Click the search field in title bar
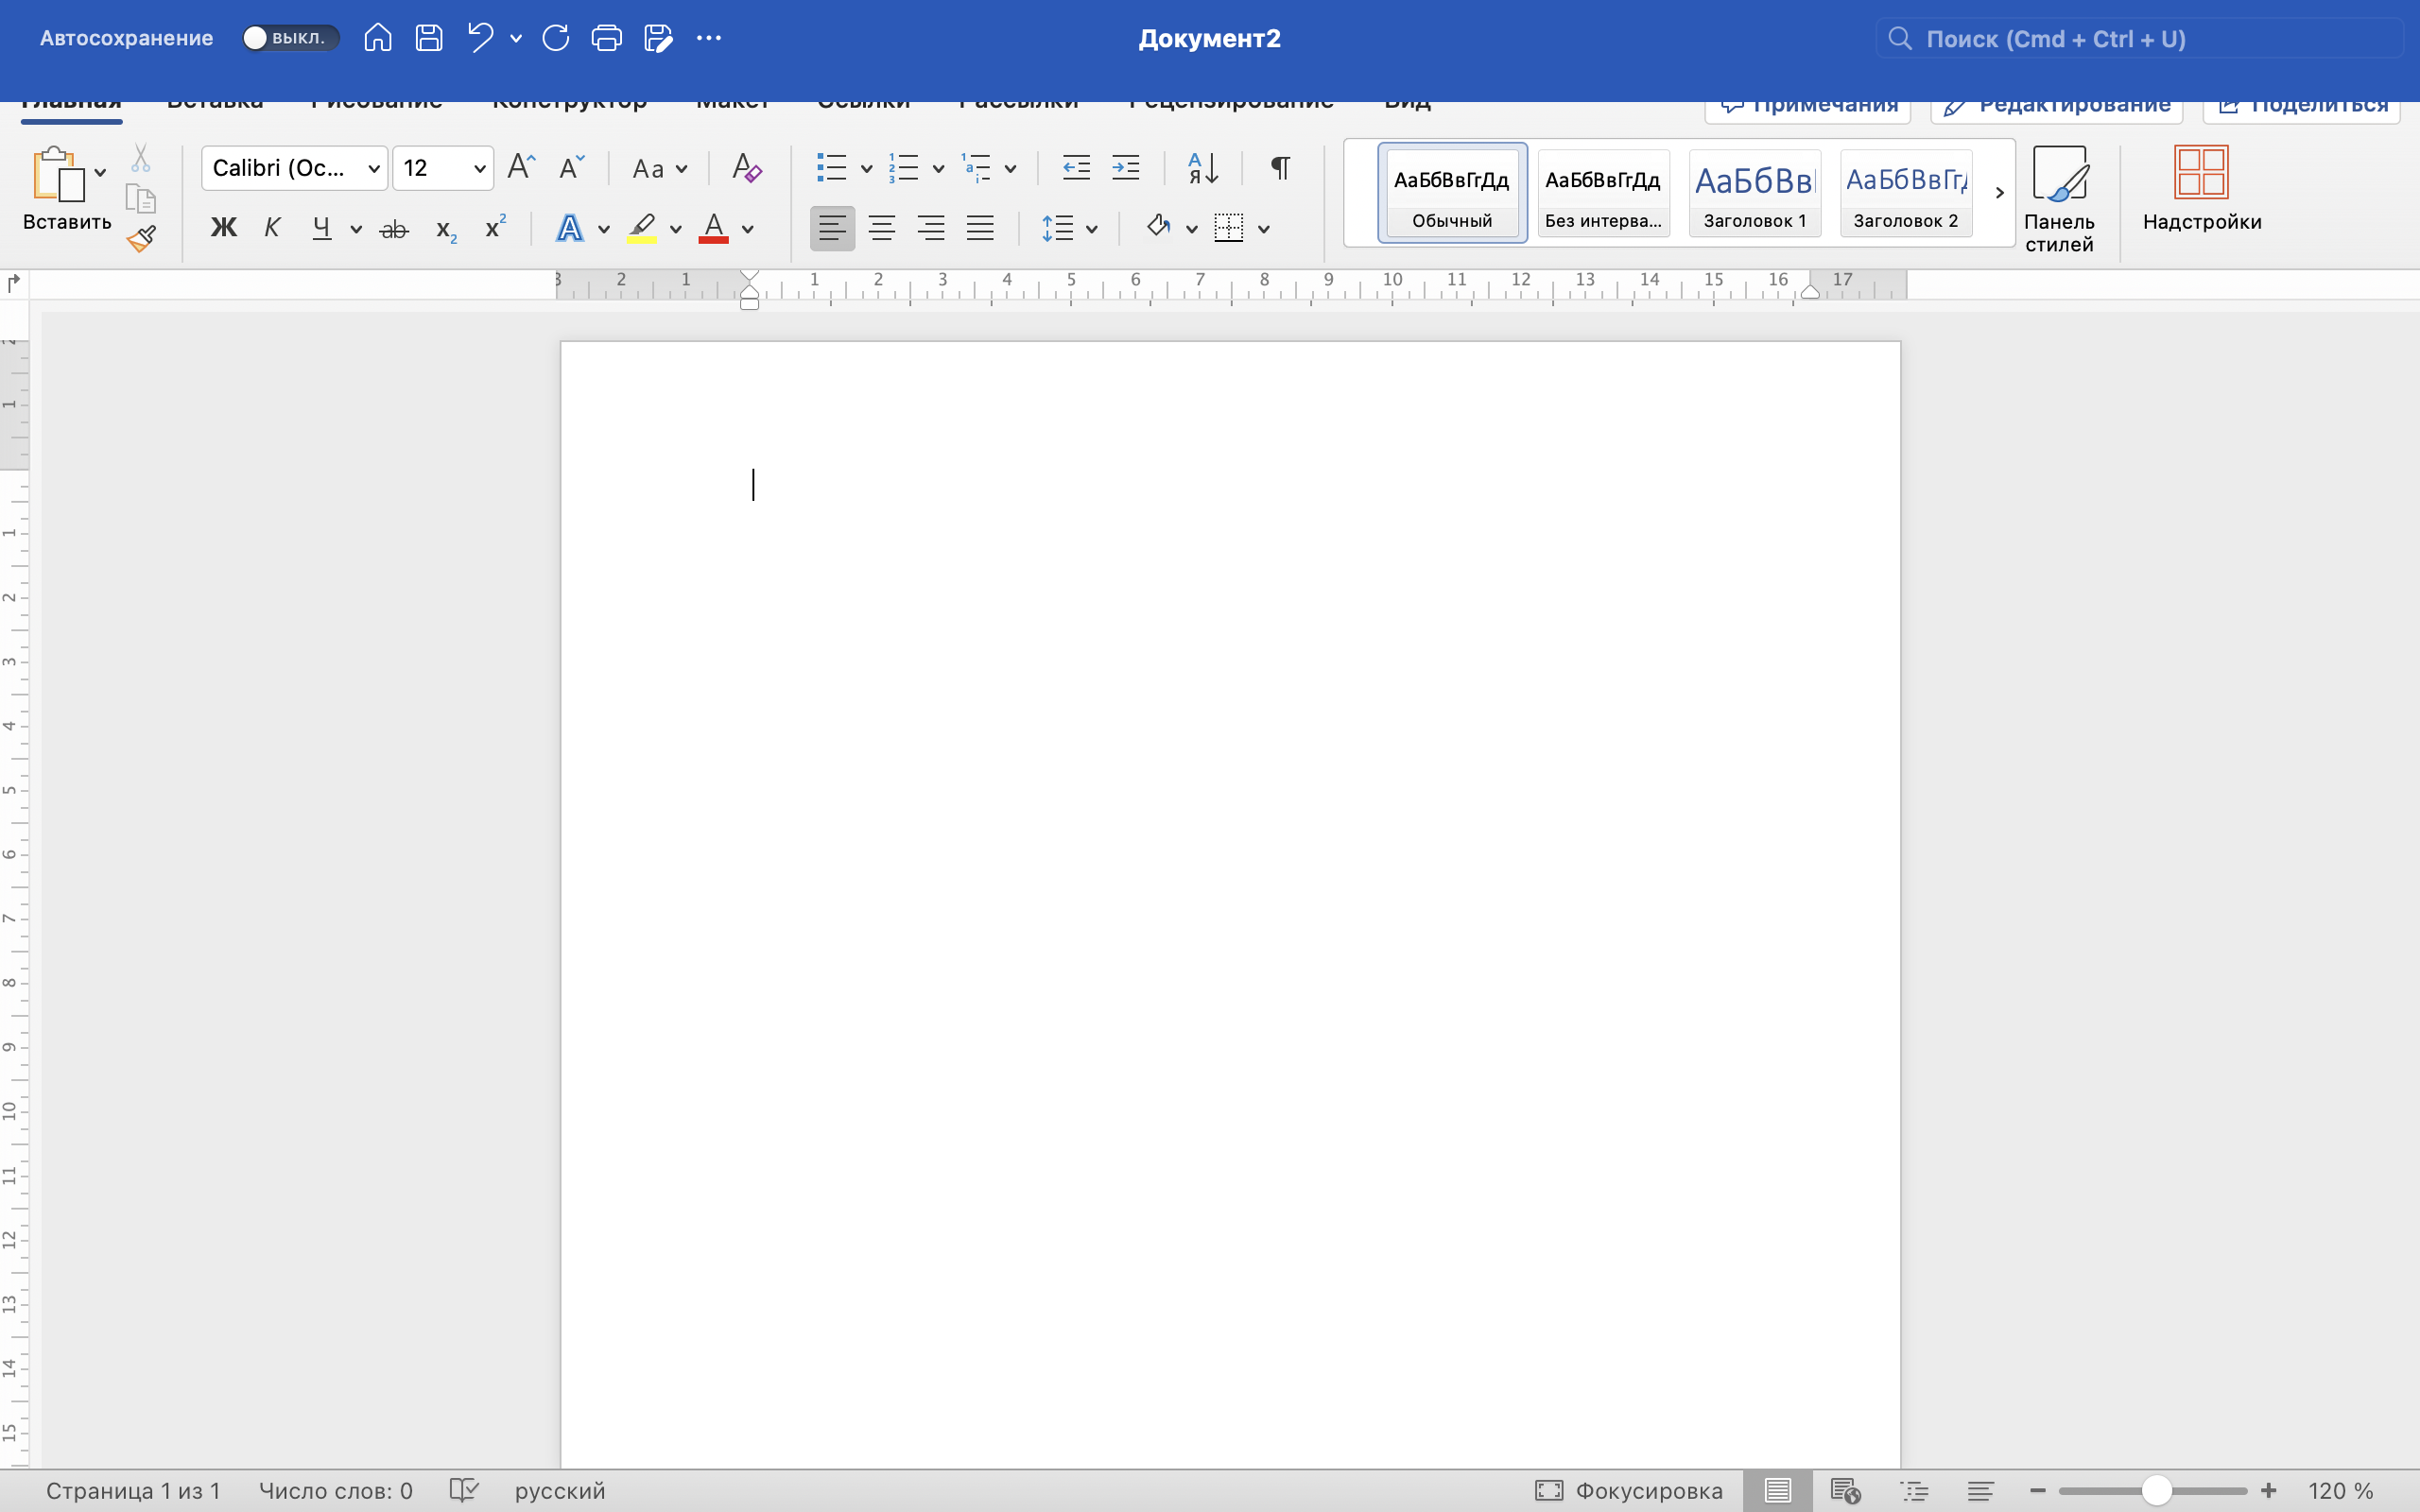2420x1512 pixels. click(2140, 39)
